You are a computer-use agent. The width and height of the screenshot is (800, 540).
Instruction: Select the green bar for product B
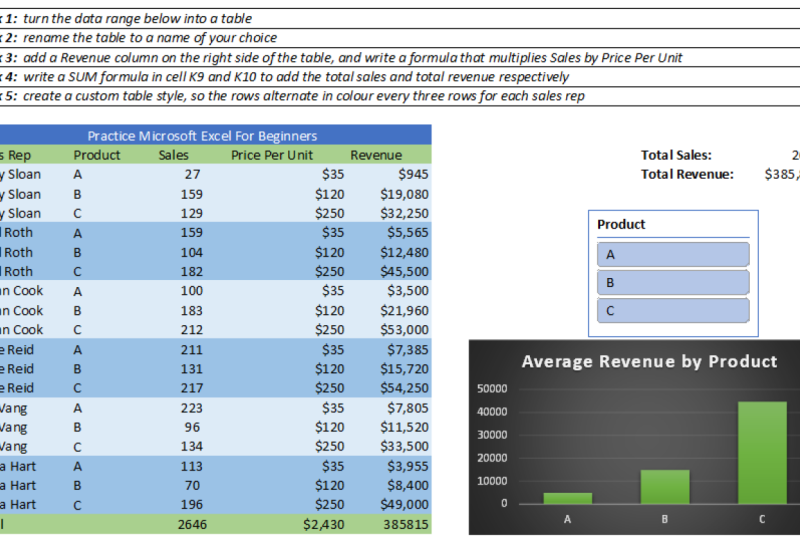pyautogui.click(x=665, y=487)
